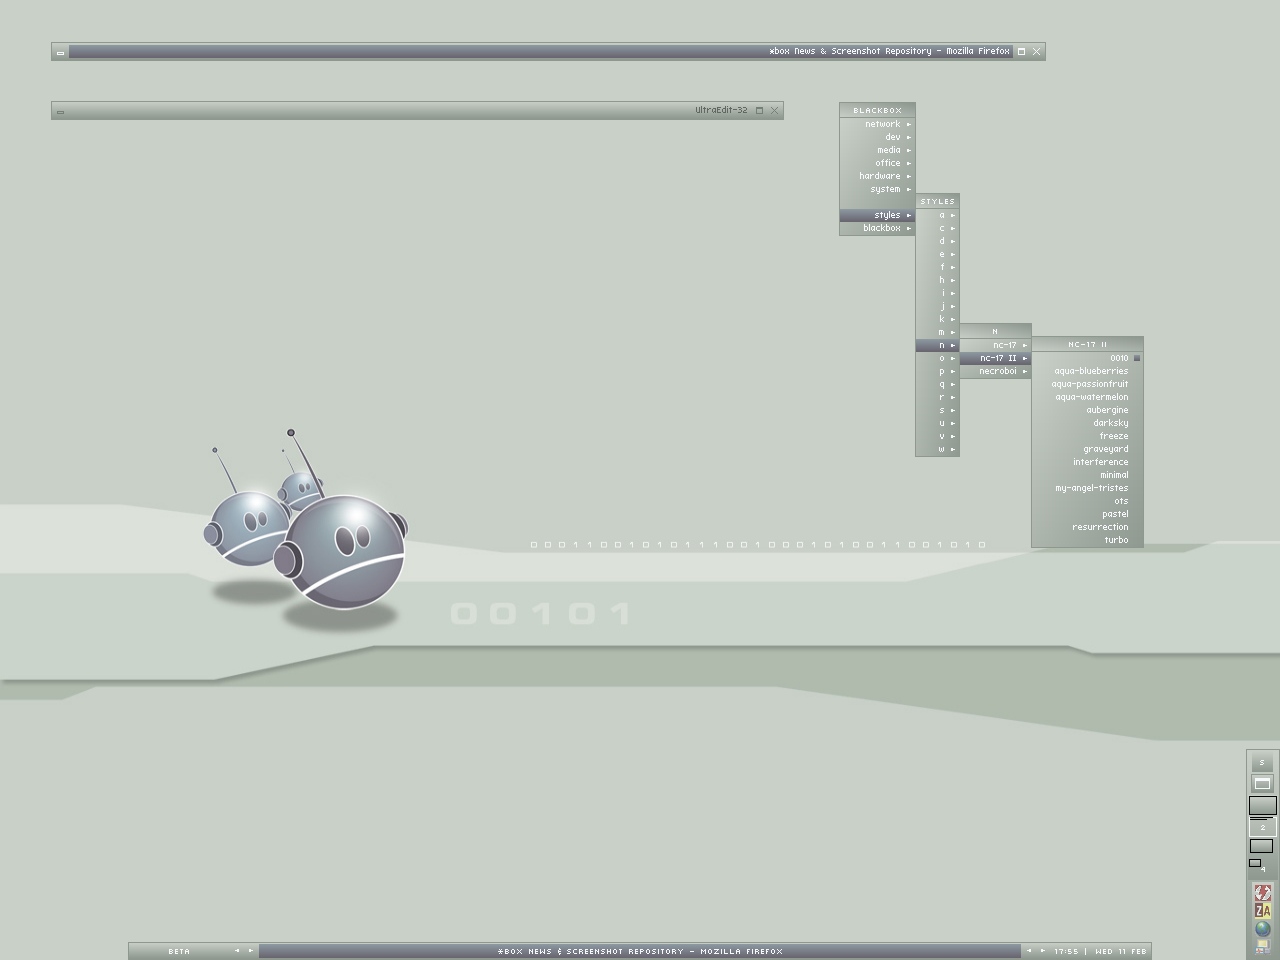Image resolution: width=1280 pixels, height=960 pixels.
Task: Click the red arrows tray icon
Action: (x=1262, y=893)
